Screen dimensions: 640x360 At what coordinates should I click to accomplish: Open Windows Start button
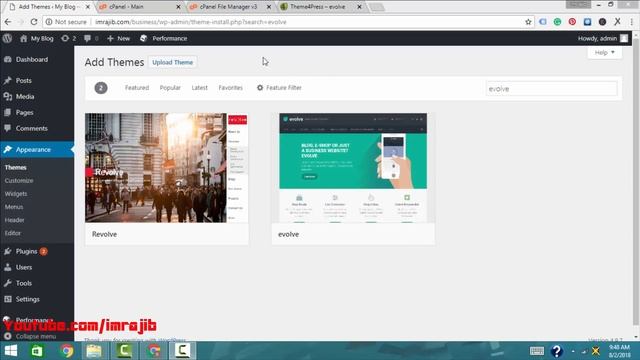pyautogui.click(x=11, y=351)
